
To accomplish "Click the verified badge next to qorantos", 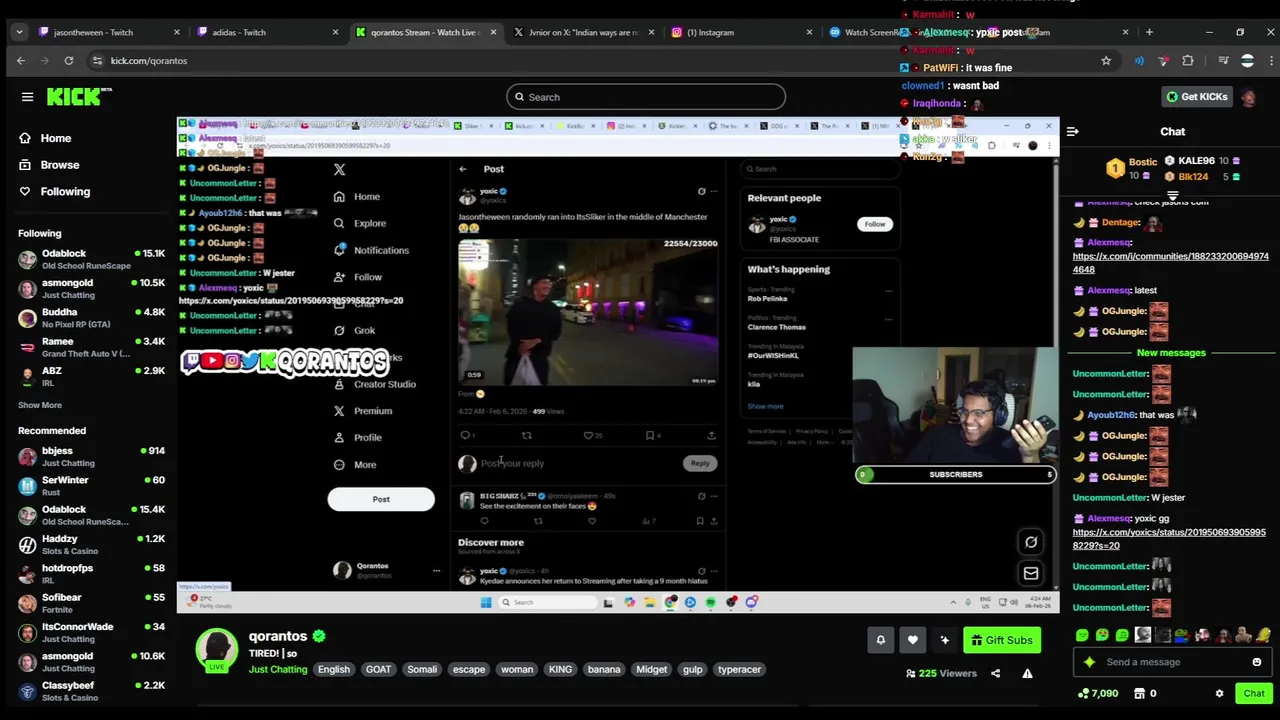I will coord(319,636).
